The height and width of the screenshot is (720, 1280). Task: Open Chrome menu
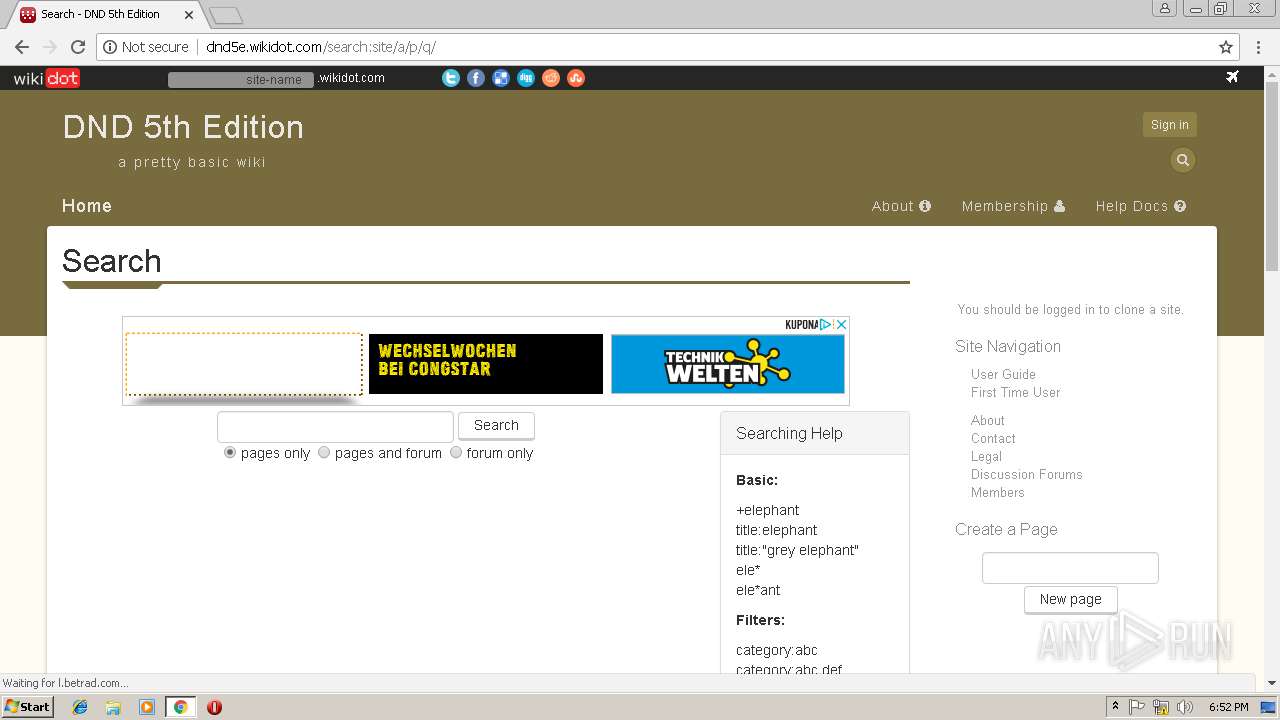pos(1257,47)
